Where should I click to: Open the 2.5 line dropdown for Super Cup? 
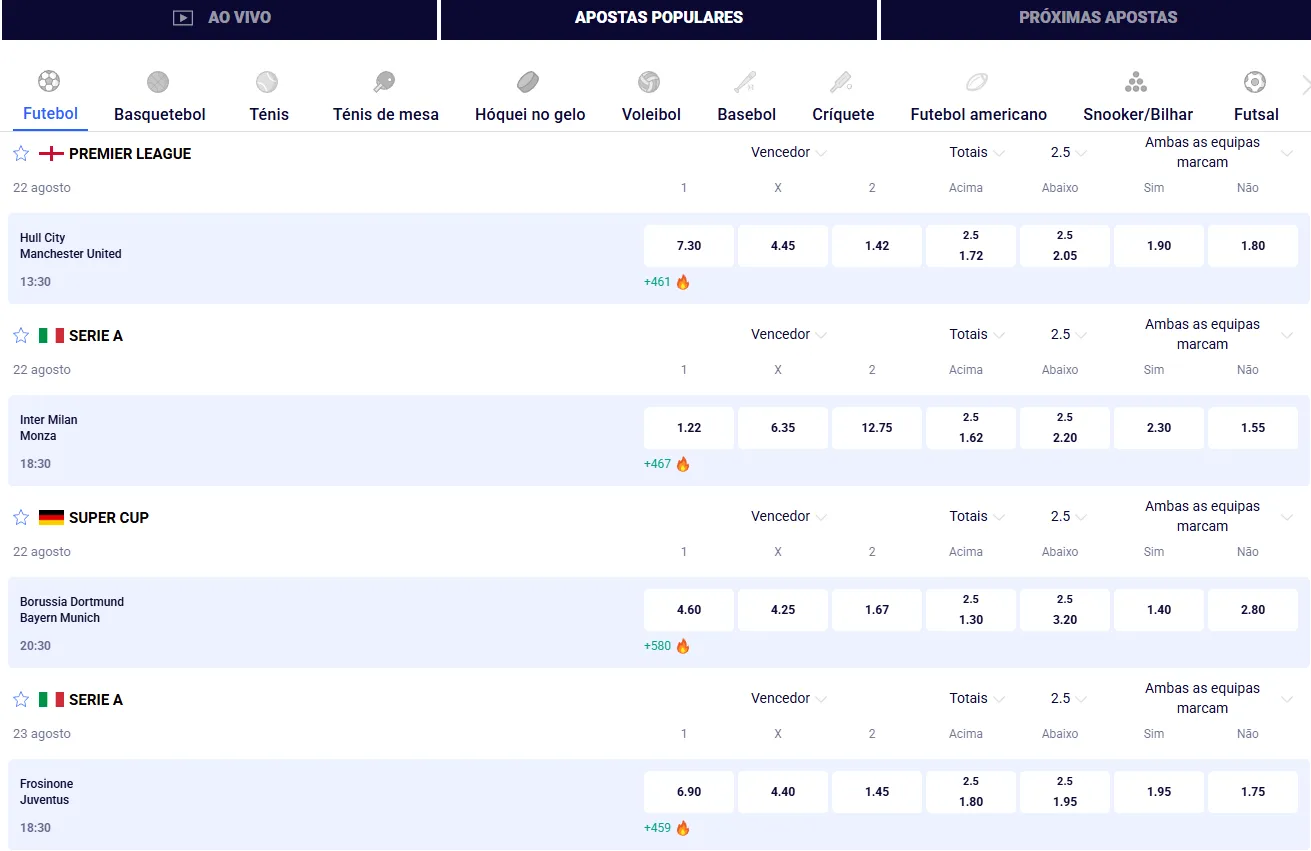pyautogui.click(x=1068, y=516)
